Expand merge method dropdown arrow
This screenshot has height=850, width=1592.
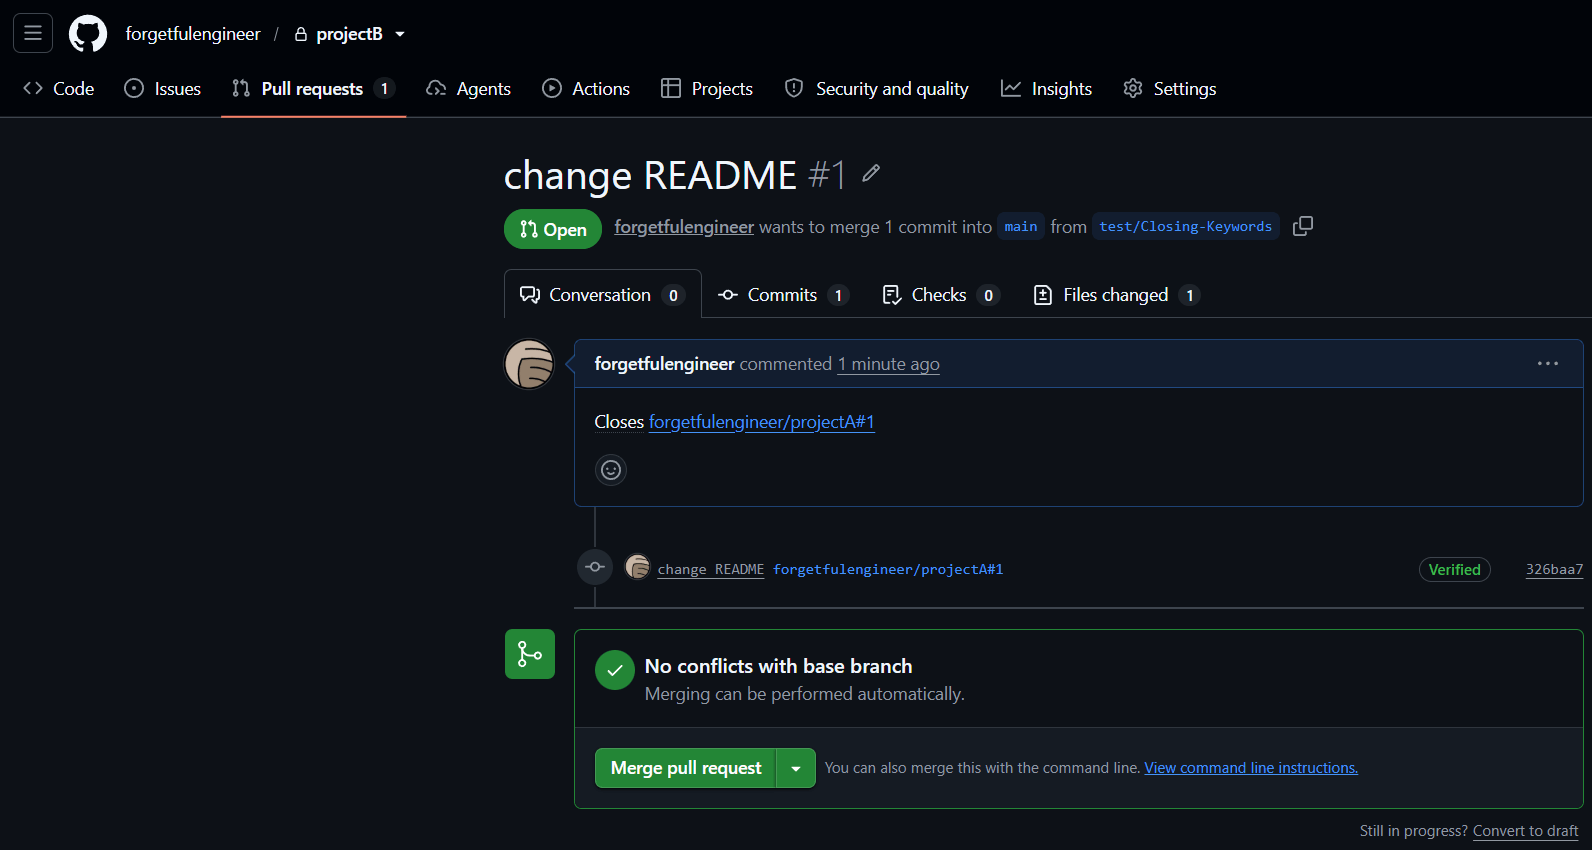796,768
